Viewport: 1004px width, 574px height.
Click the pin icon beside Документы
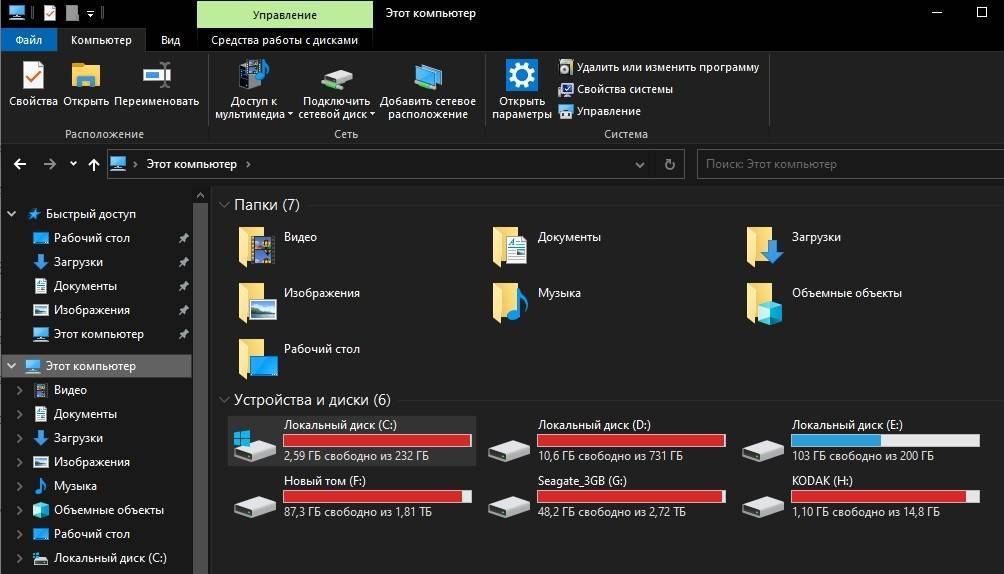click(183, 286)
